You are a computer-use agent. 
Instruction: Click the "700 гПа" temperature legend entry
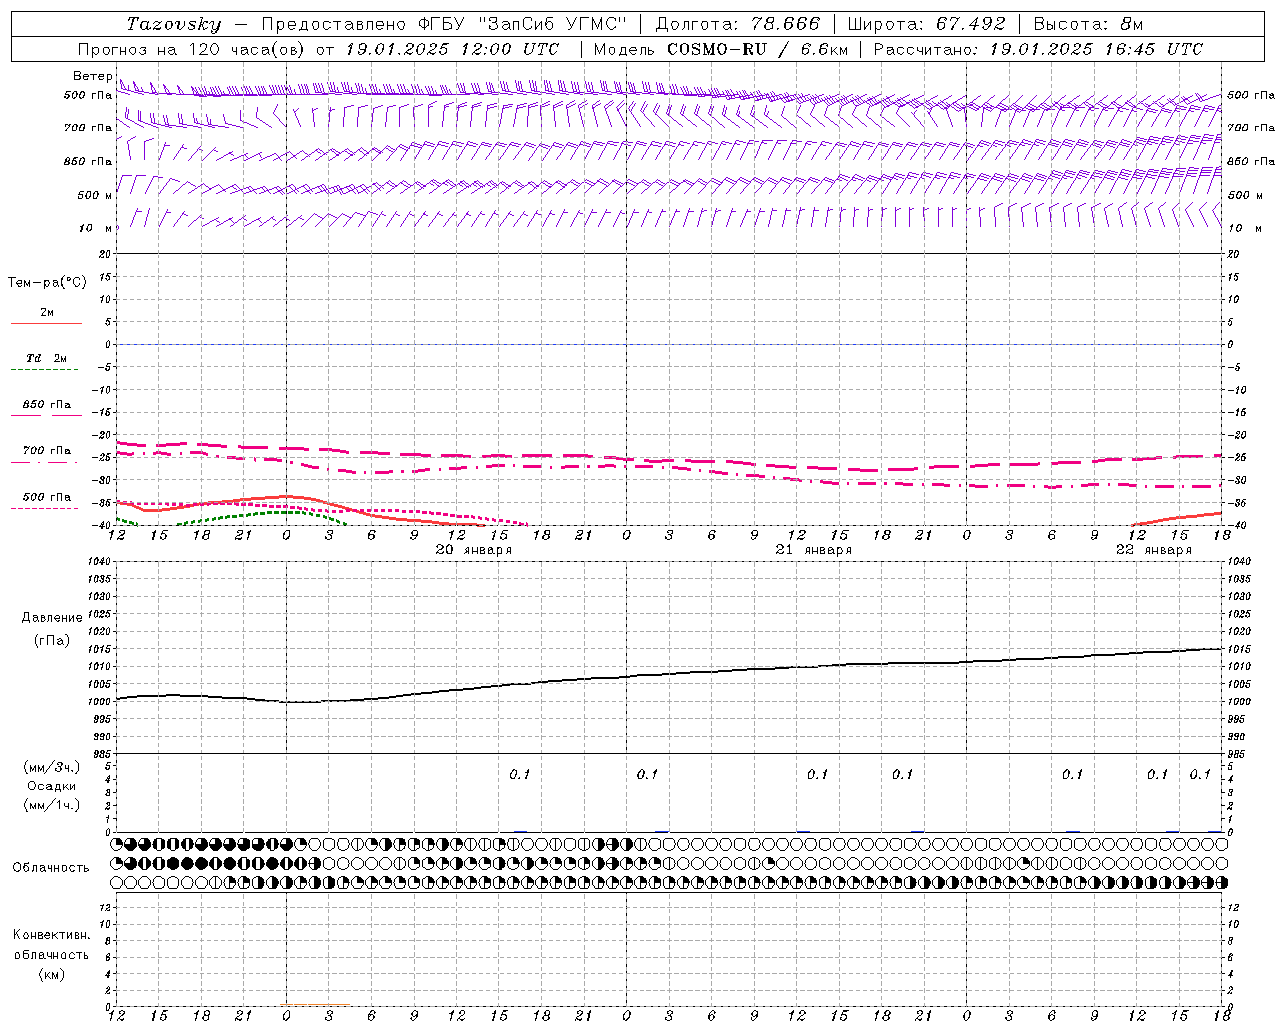tap(46, 450)
